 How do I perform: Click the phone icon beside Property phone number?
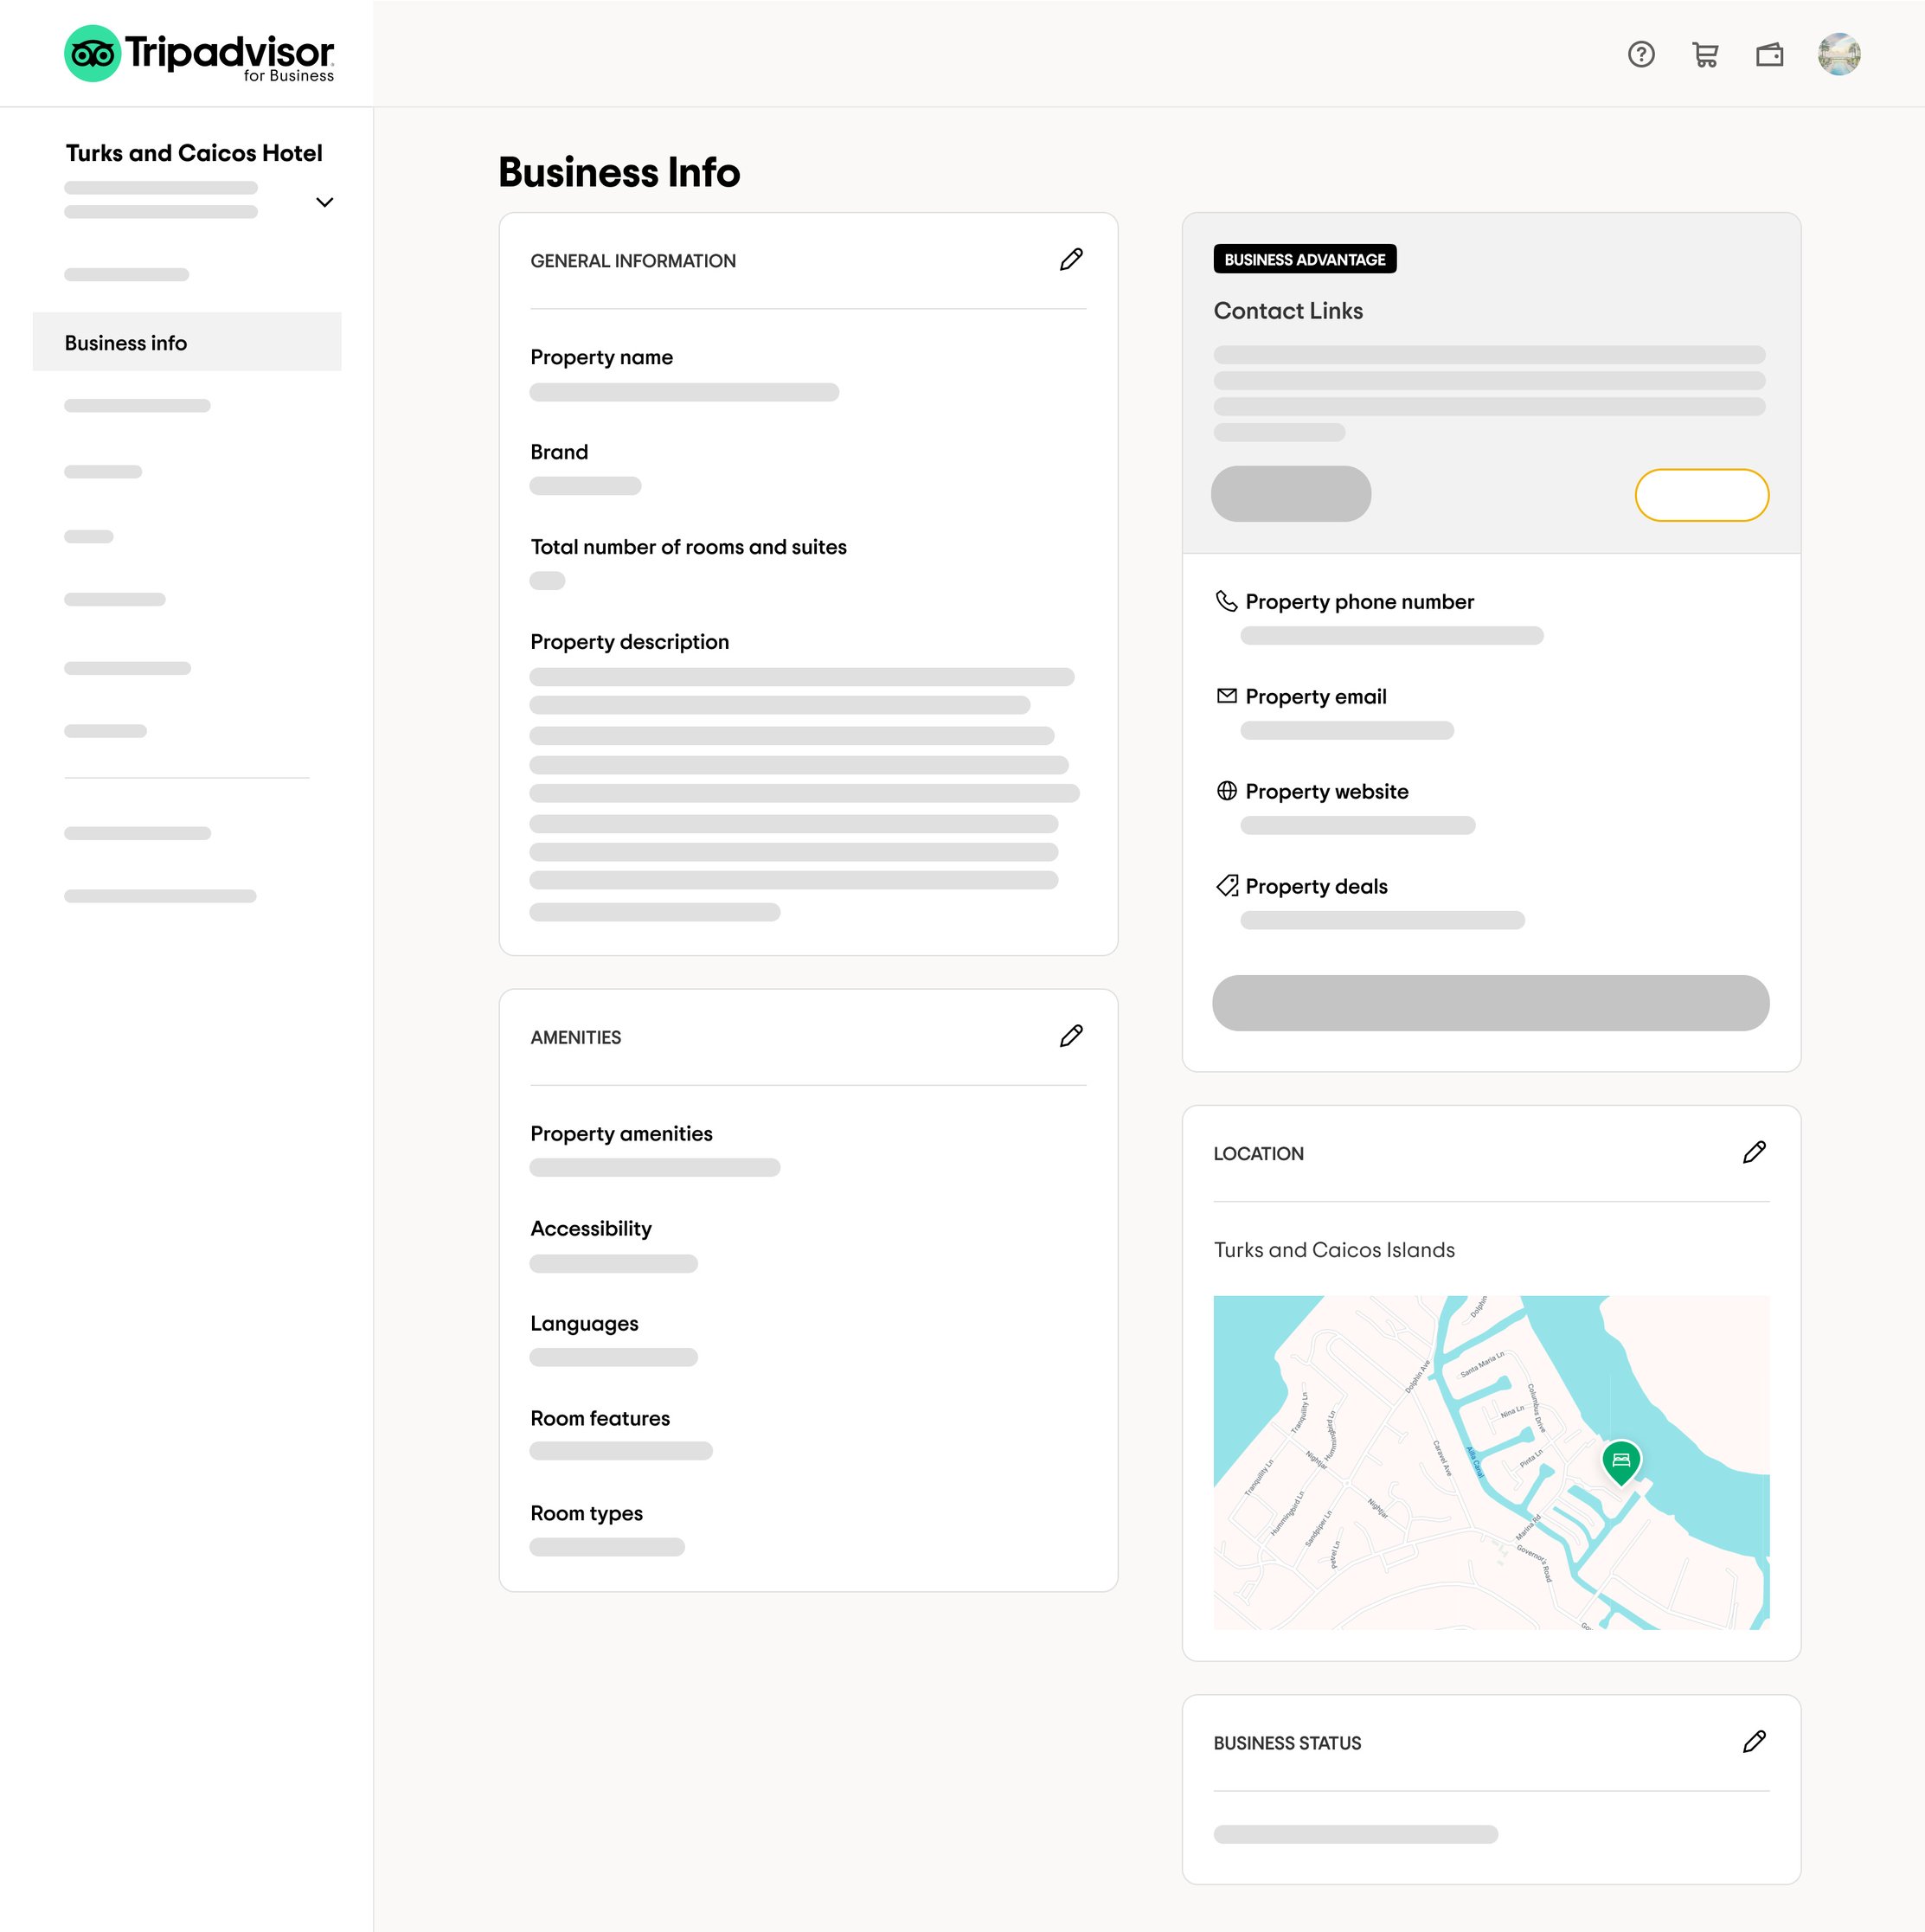(x=1226, y=601)
